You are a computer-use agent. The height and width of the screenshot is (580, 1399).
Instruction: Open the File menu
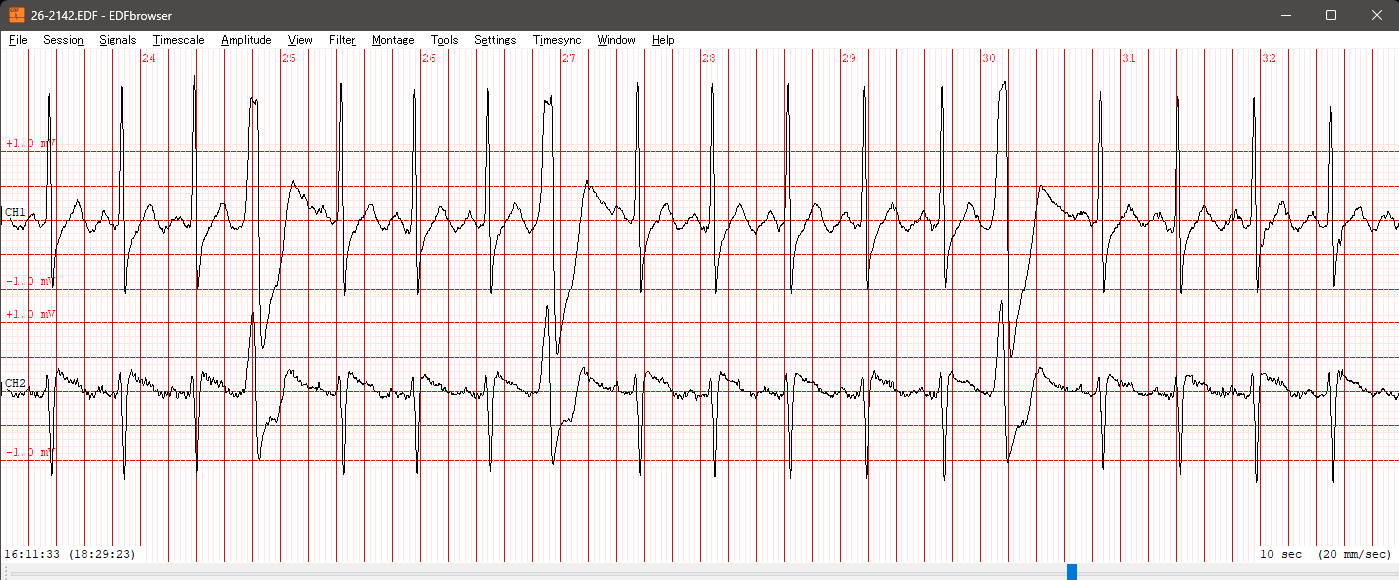[x=18, y=40]
